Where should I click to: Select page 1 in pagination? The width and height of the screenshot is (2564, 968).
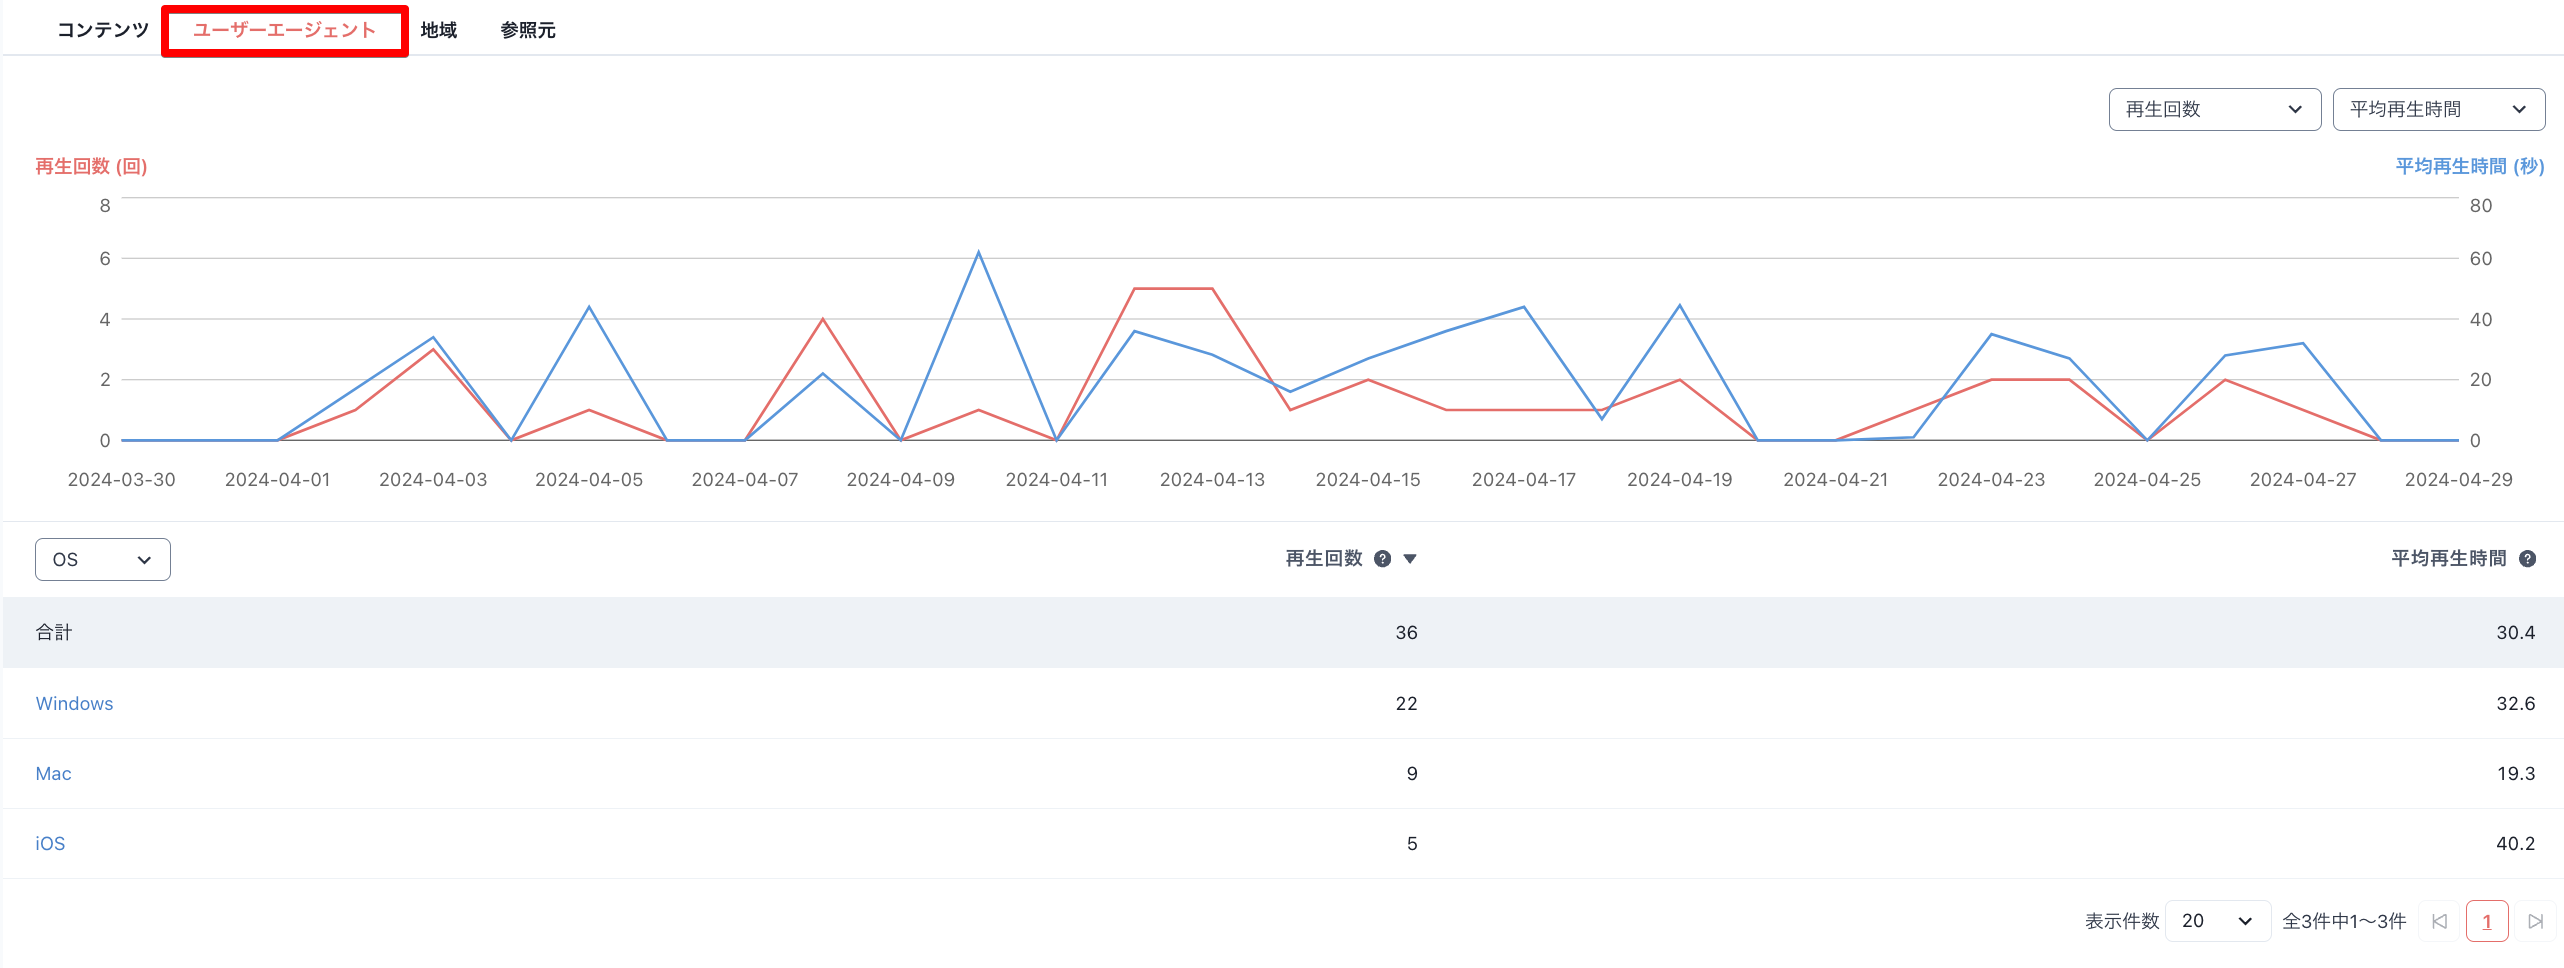2487,921
